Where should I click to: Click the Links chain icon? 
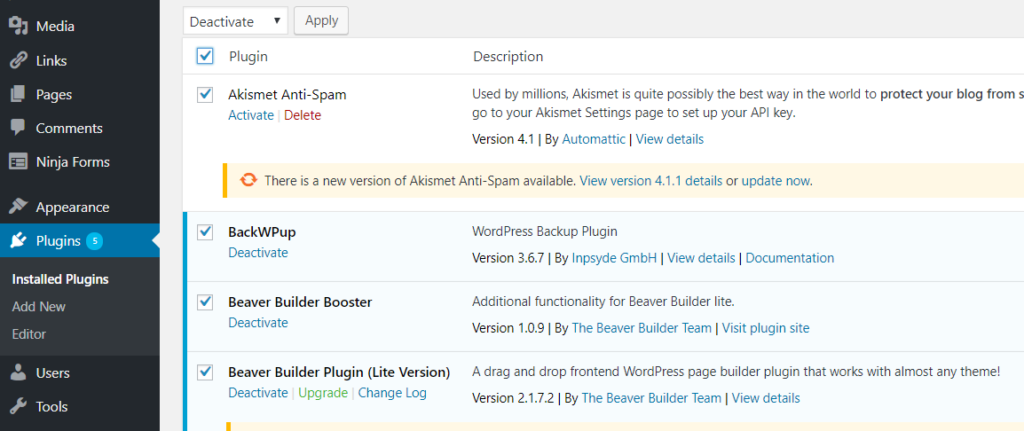(x=19, y=60)
